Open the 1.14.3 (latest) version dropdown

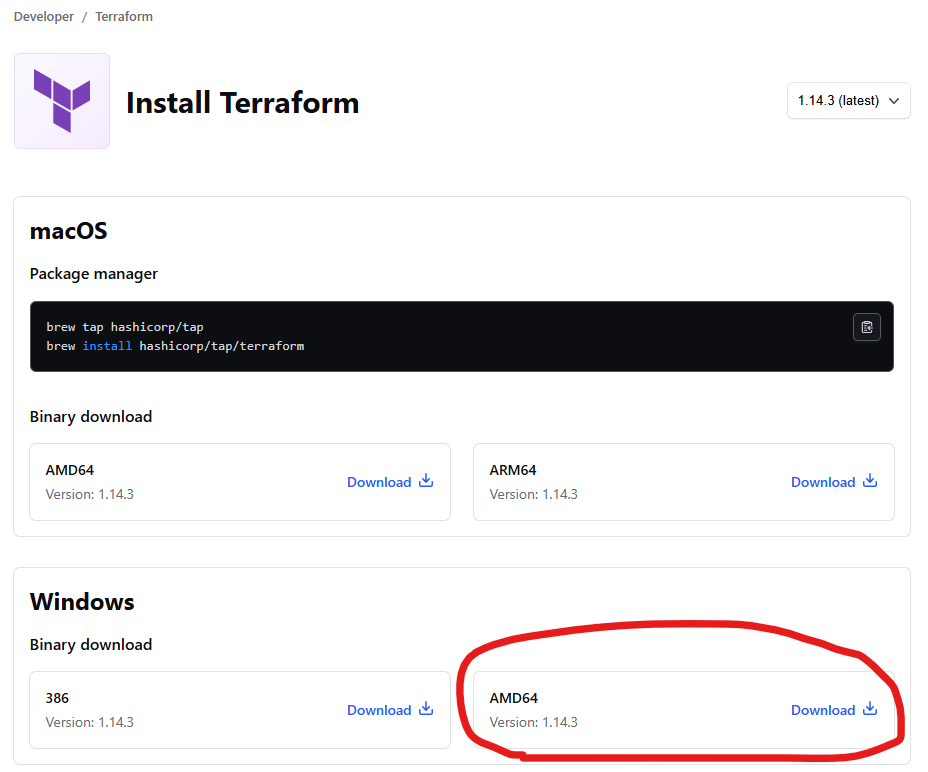[x=848, y=101]
